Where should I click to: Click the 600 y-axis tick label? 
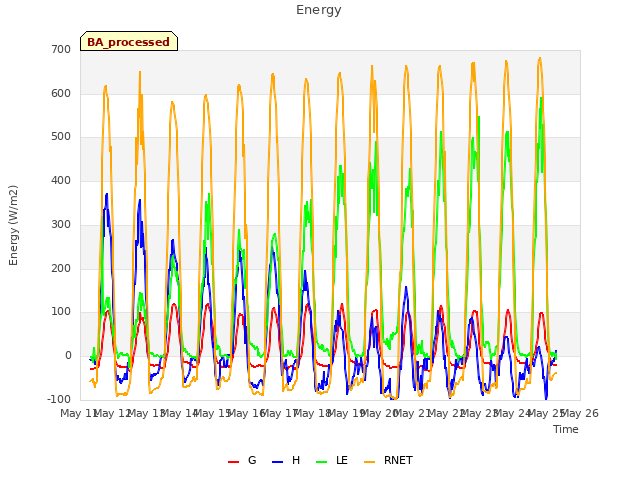click(x=61, y=93)
